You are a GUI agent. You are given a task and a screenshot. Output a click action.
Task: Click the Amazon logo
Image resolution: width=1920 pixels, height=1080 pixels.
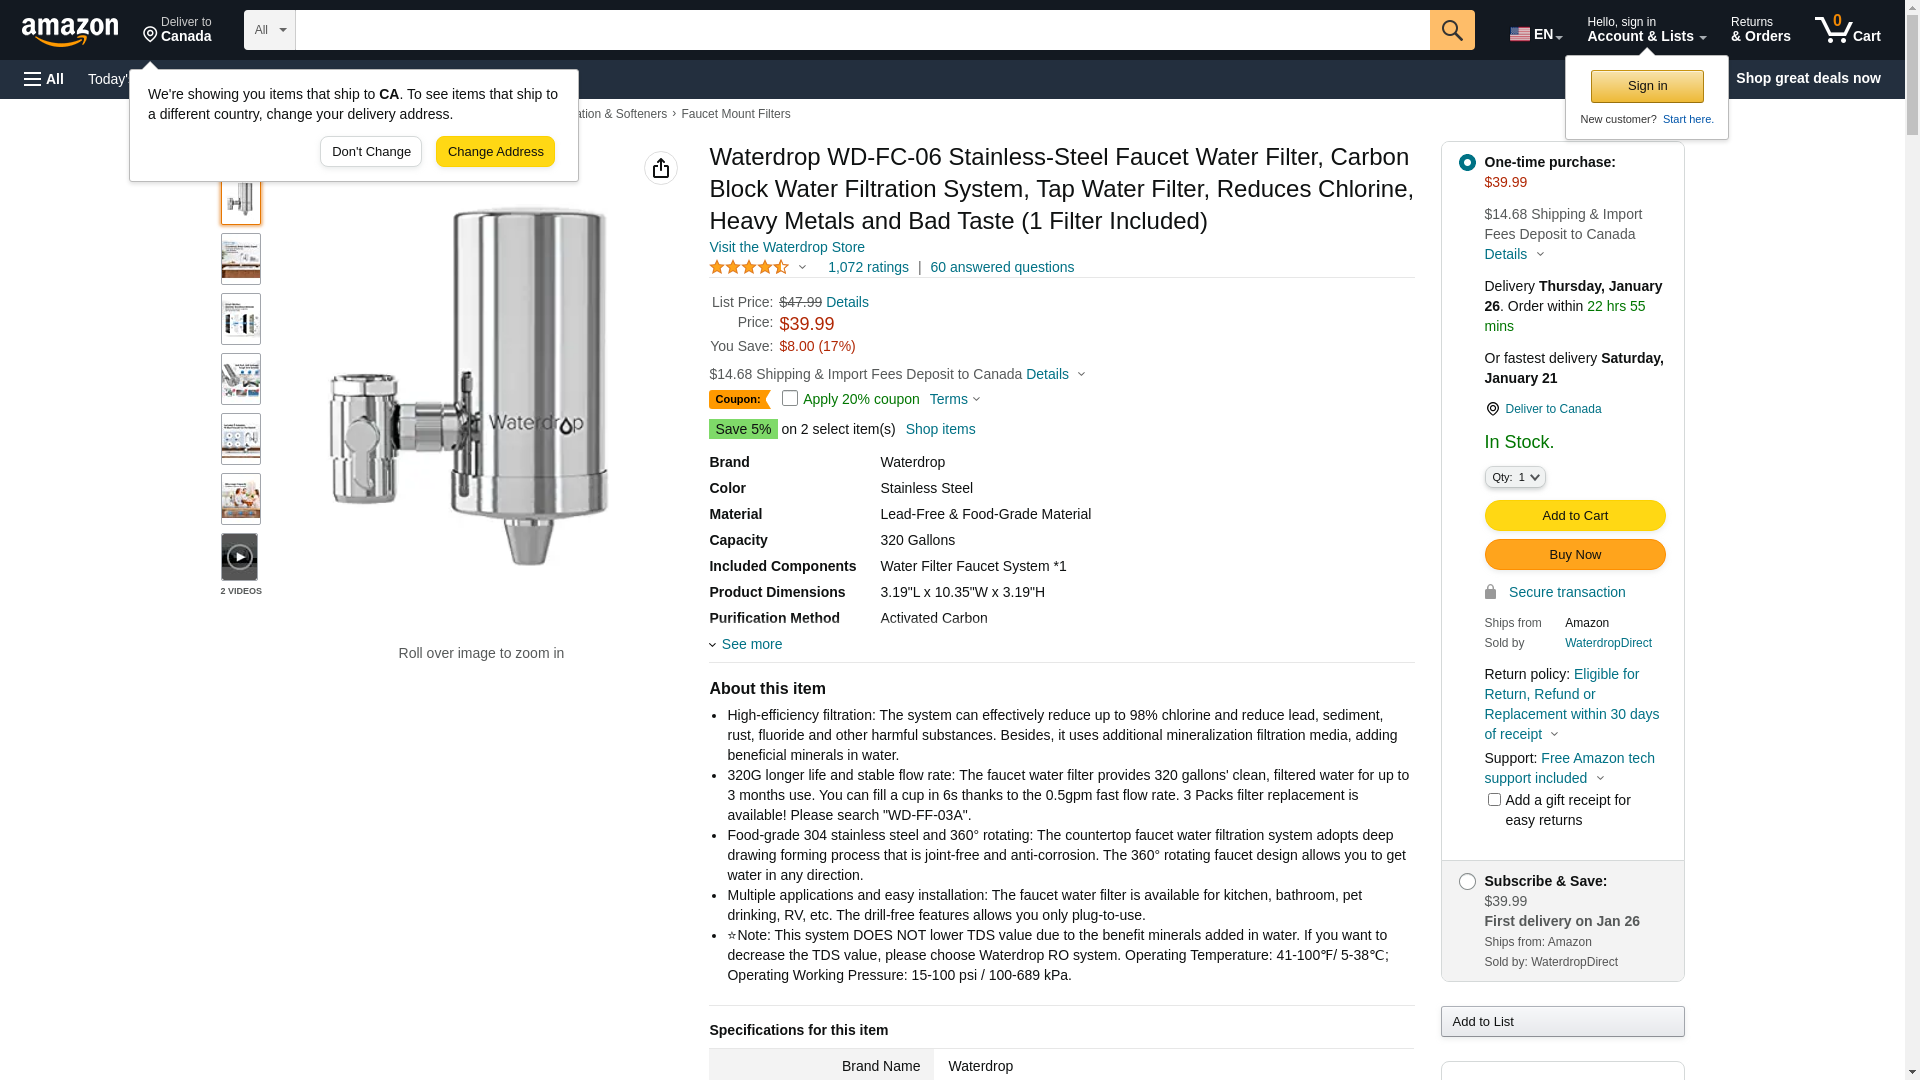[70, 32]
